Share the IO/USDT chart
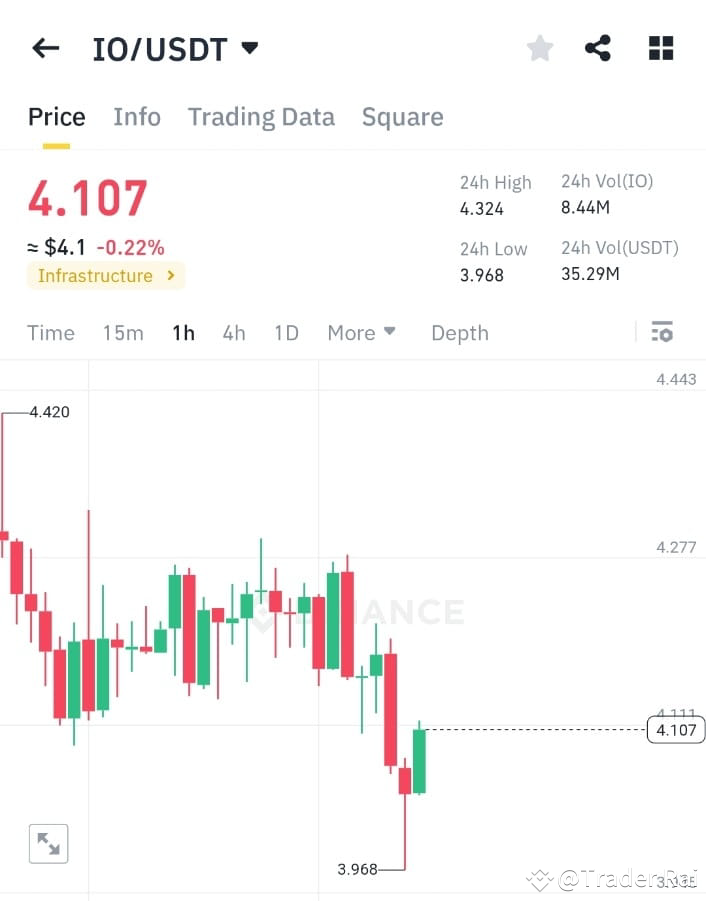 point(598,46)
